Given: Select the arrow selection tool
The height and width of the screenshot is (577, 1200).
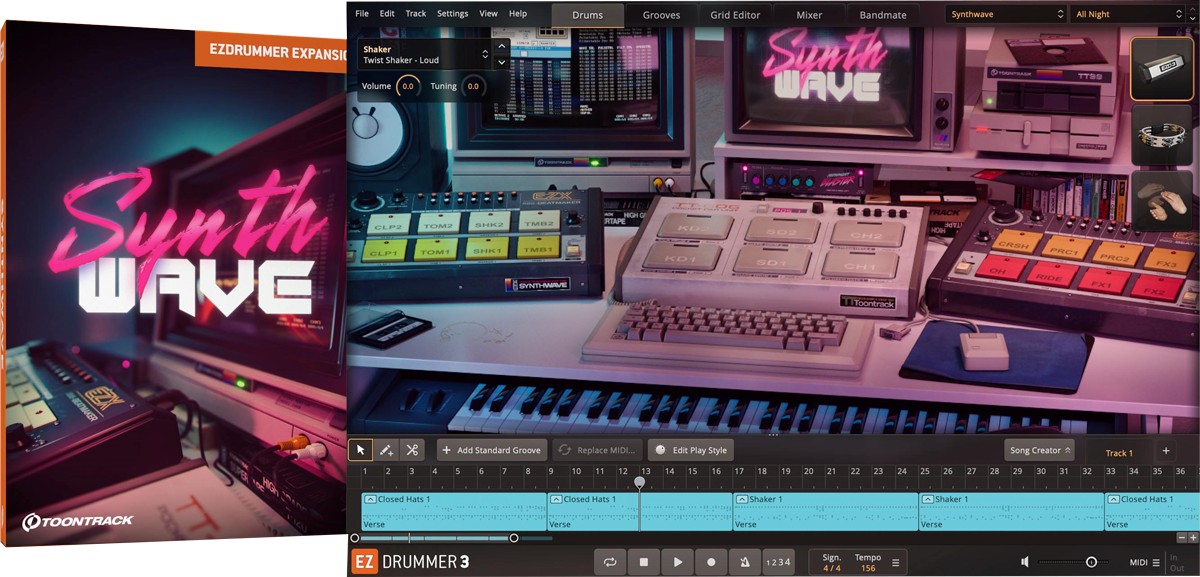Looking at the screenshot, I should (x=361, y=450).
